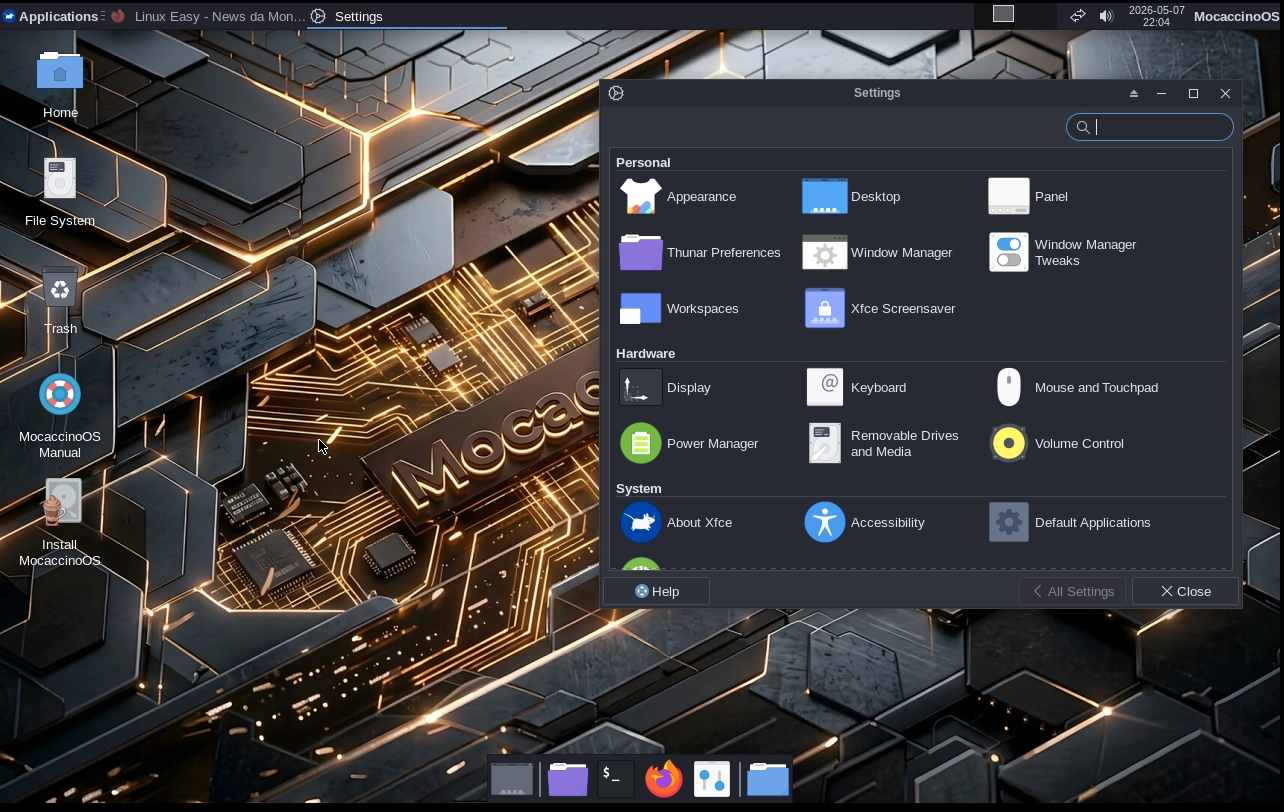Open the settings manager icon in dock
This screenshot has width=1284, height=812.
[x=711, y=778]
